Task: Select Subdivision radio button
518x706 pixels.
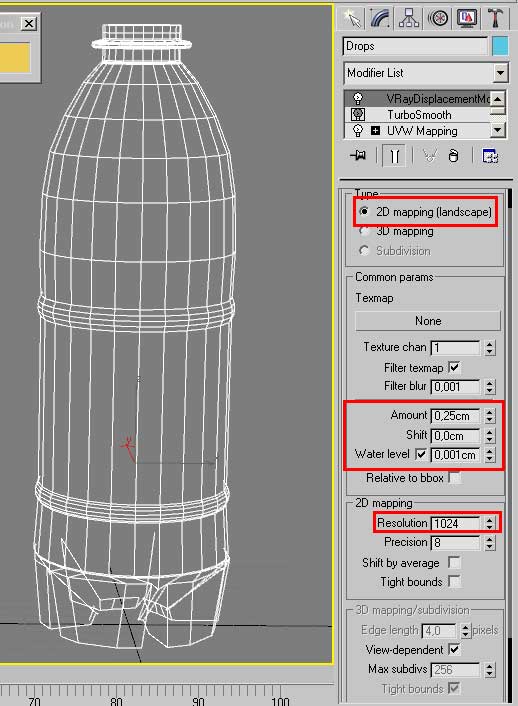Action: click(x=364, y=251)
